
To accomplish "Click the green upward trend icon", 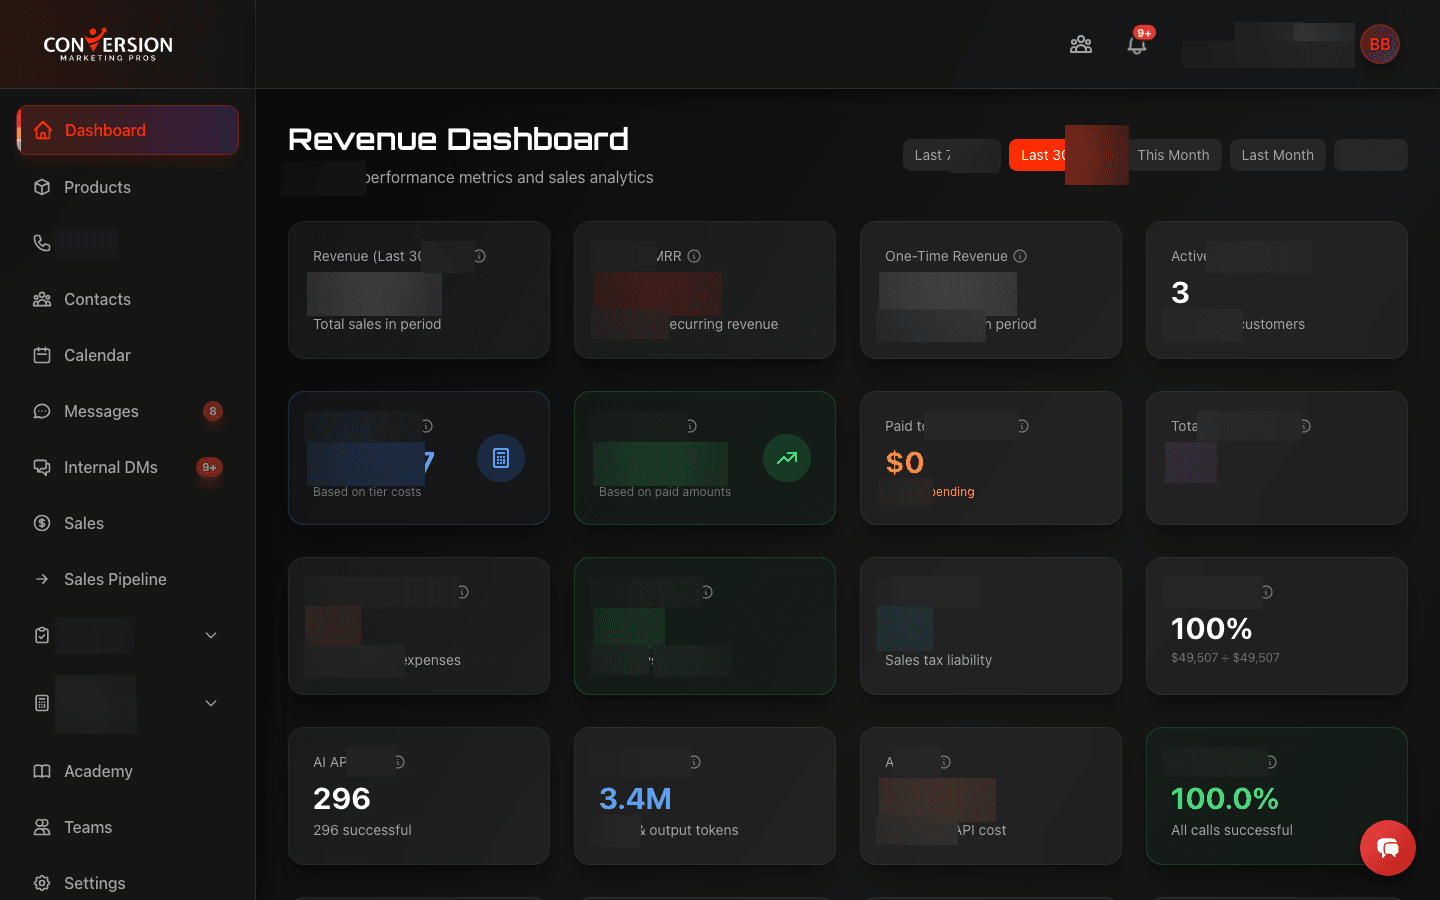I will click(x=787, y=458).
